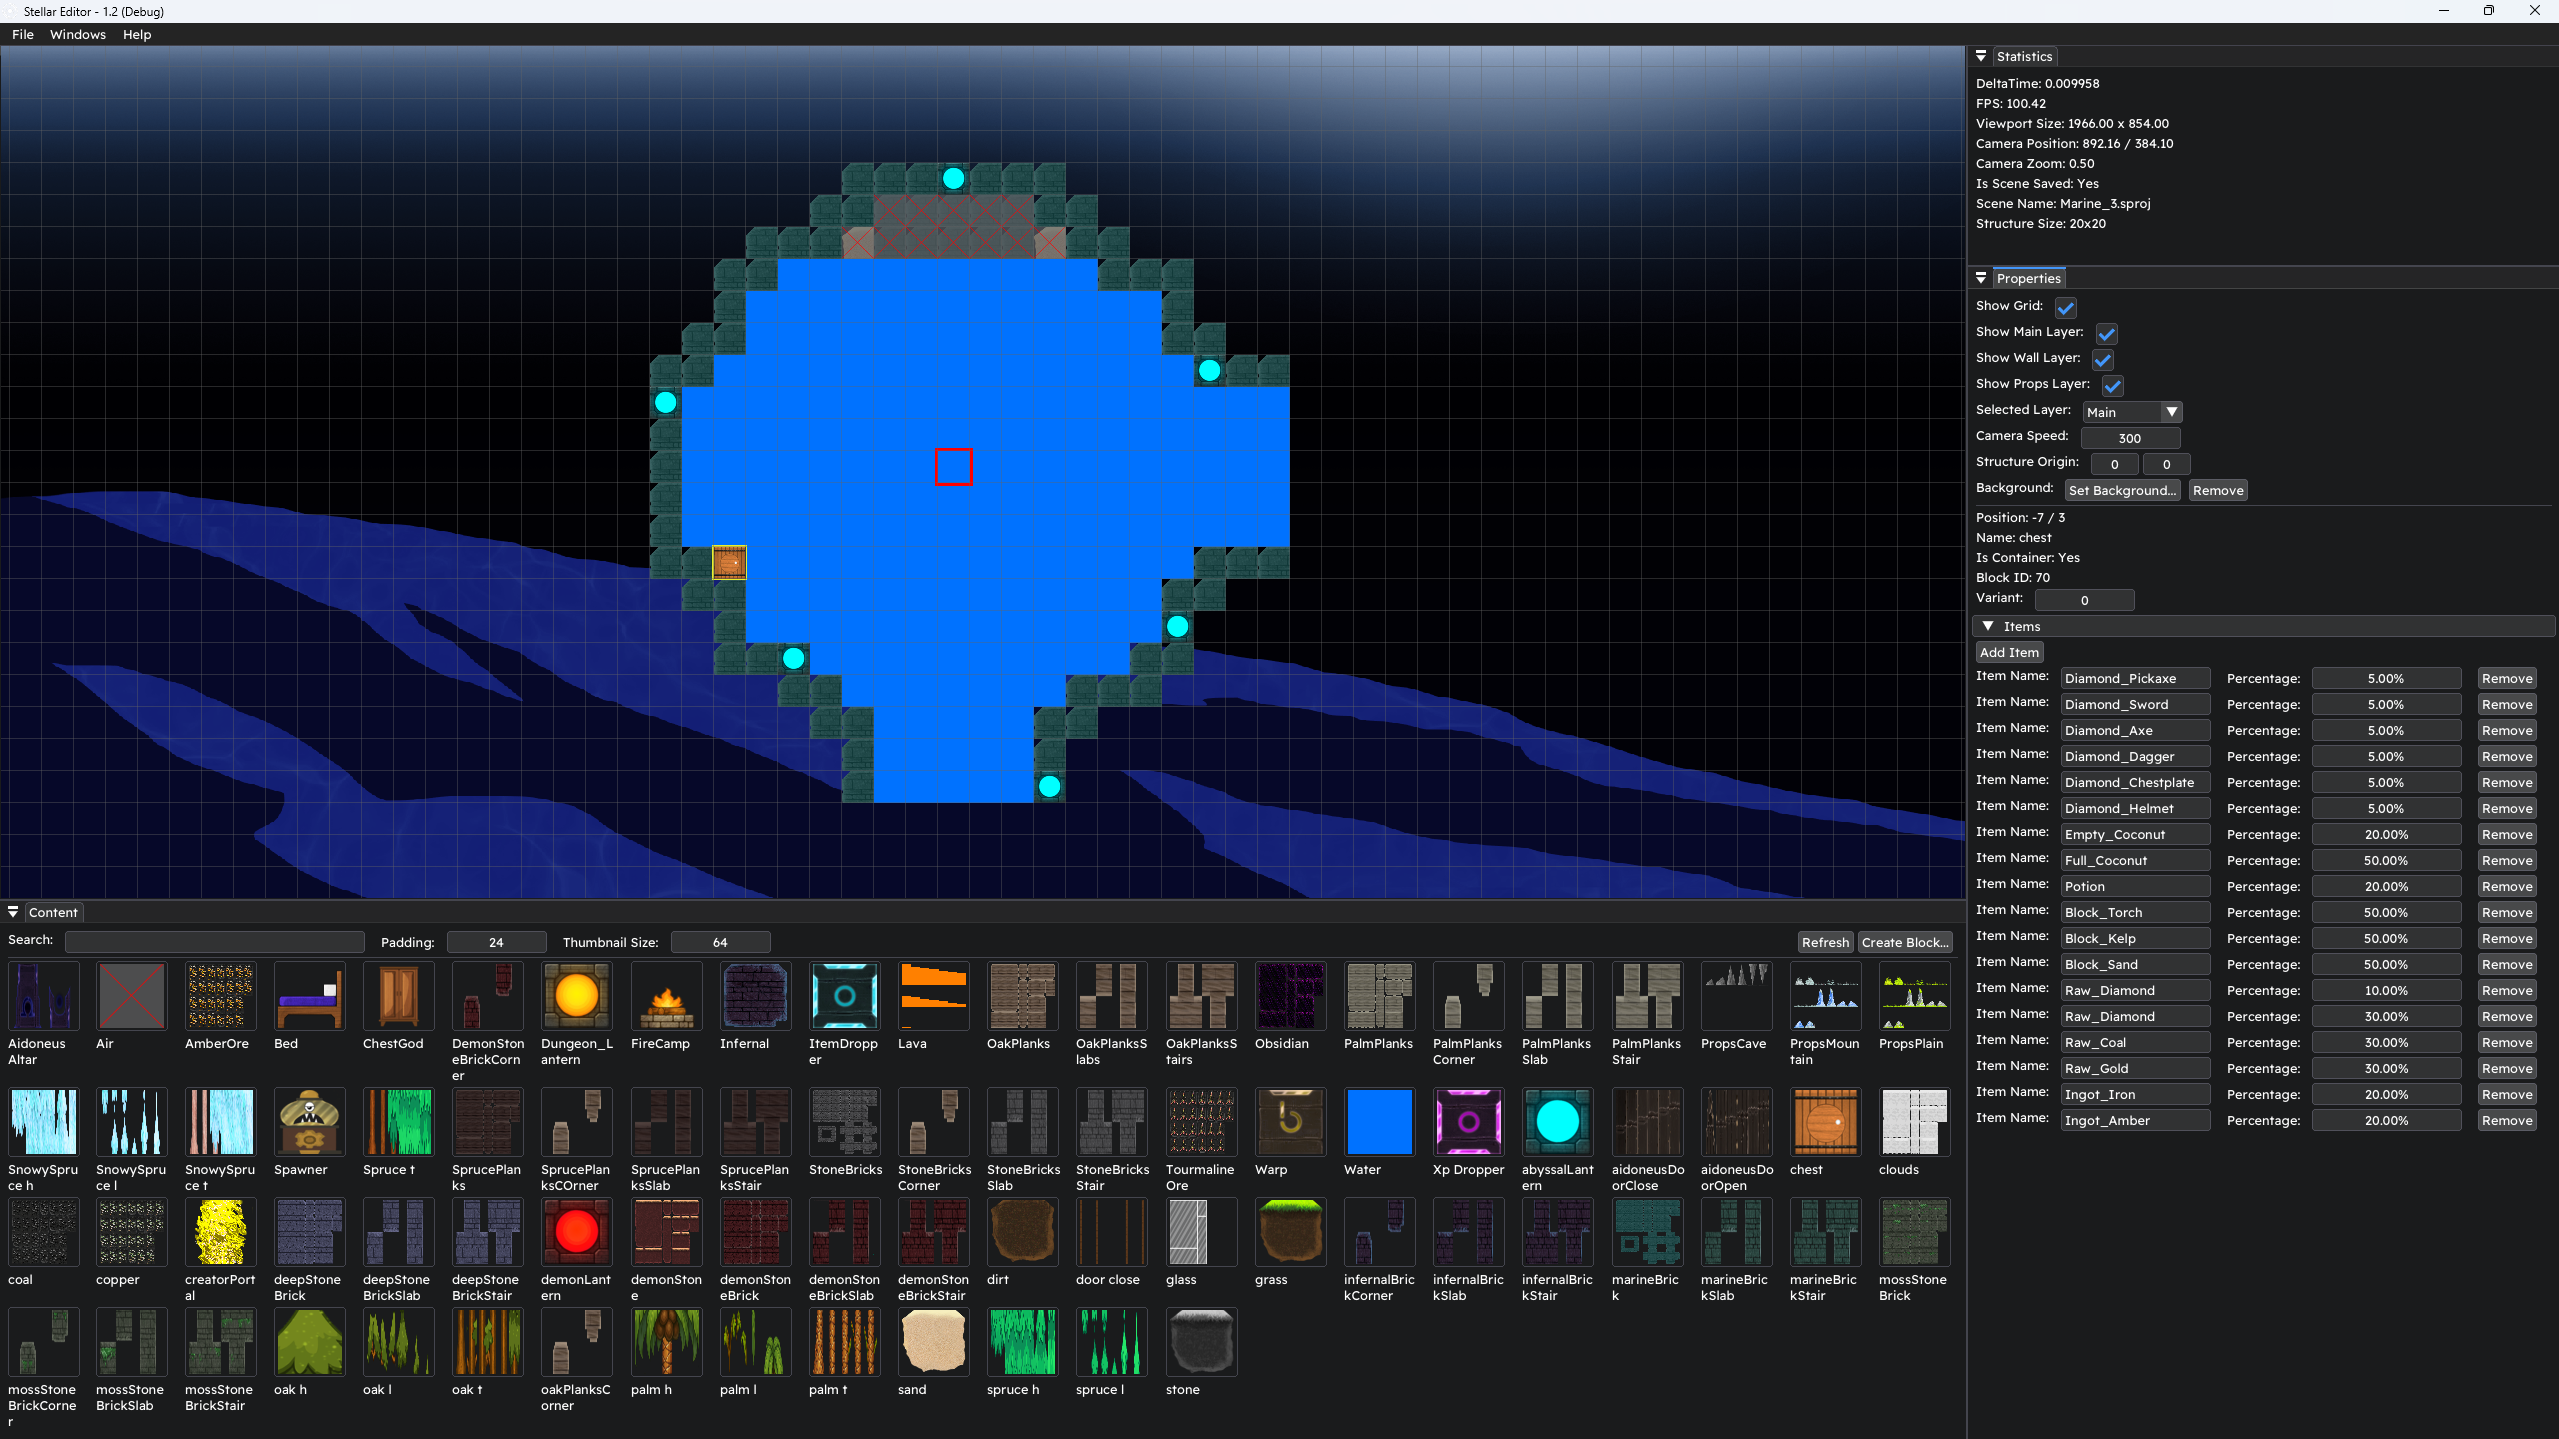Toggle Show Main Layer checkbox
Screen dimensions: 2559x1439
[x=2106, y=333]
